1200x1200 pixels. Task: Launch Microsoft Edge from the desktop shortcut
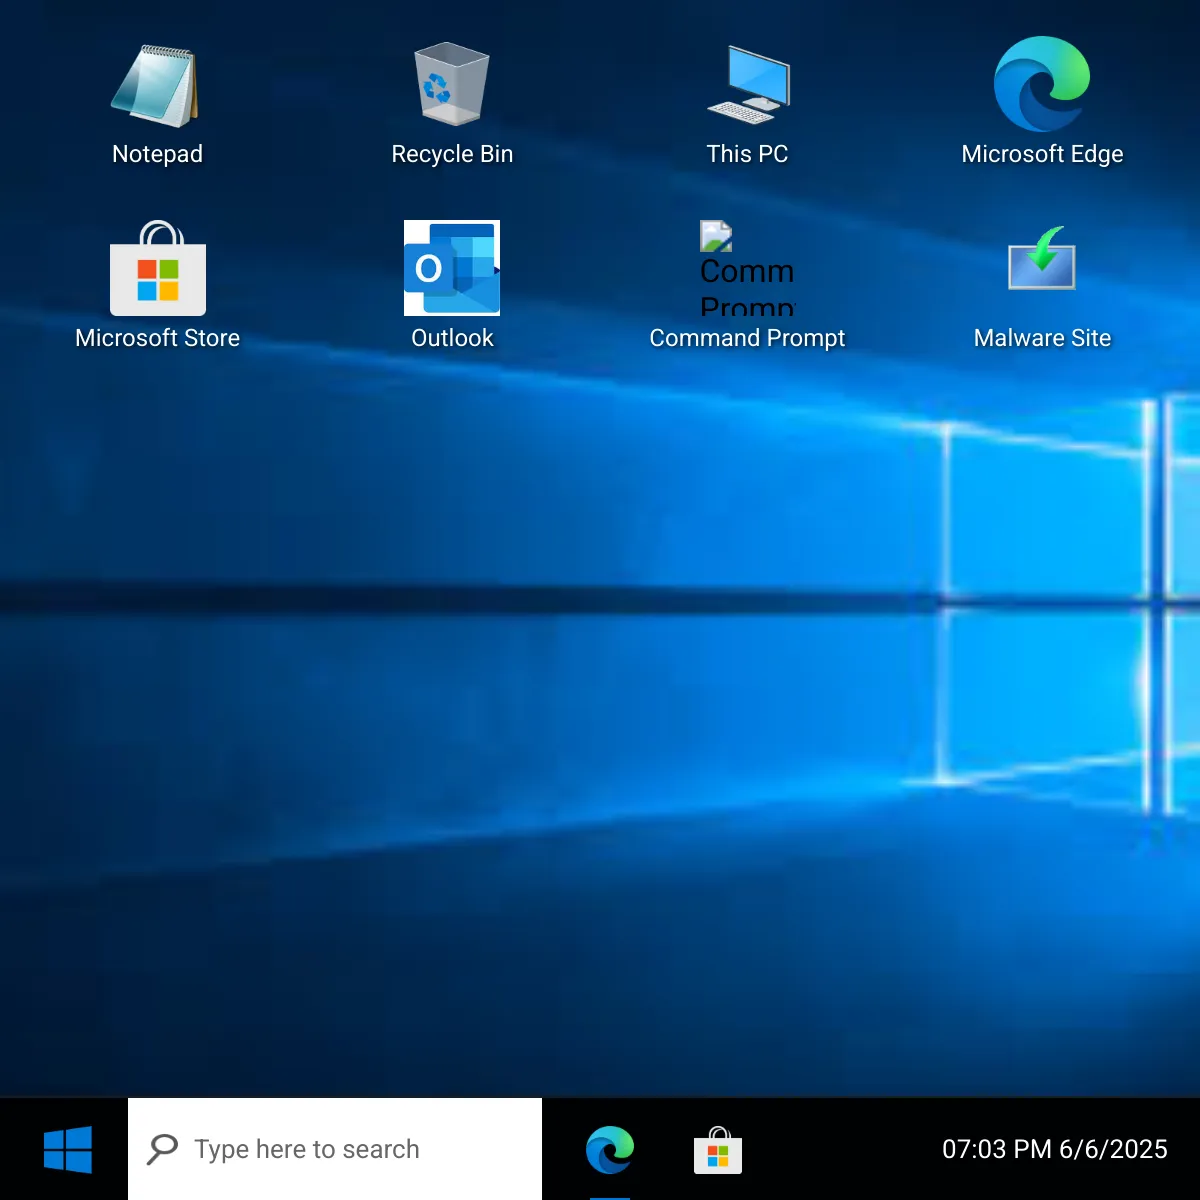click(x=1042, y=84)
